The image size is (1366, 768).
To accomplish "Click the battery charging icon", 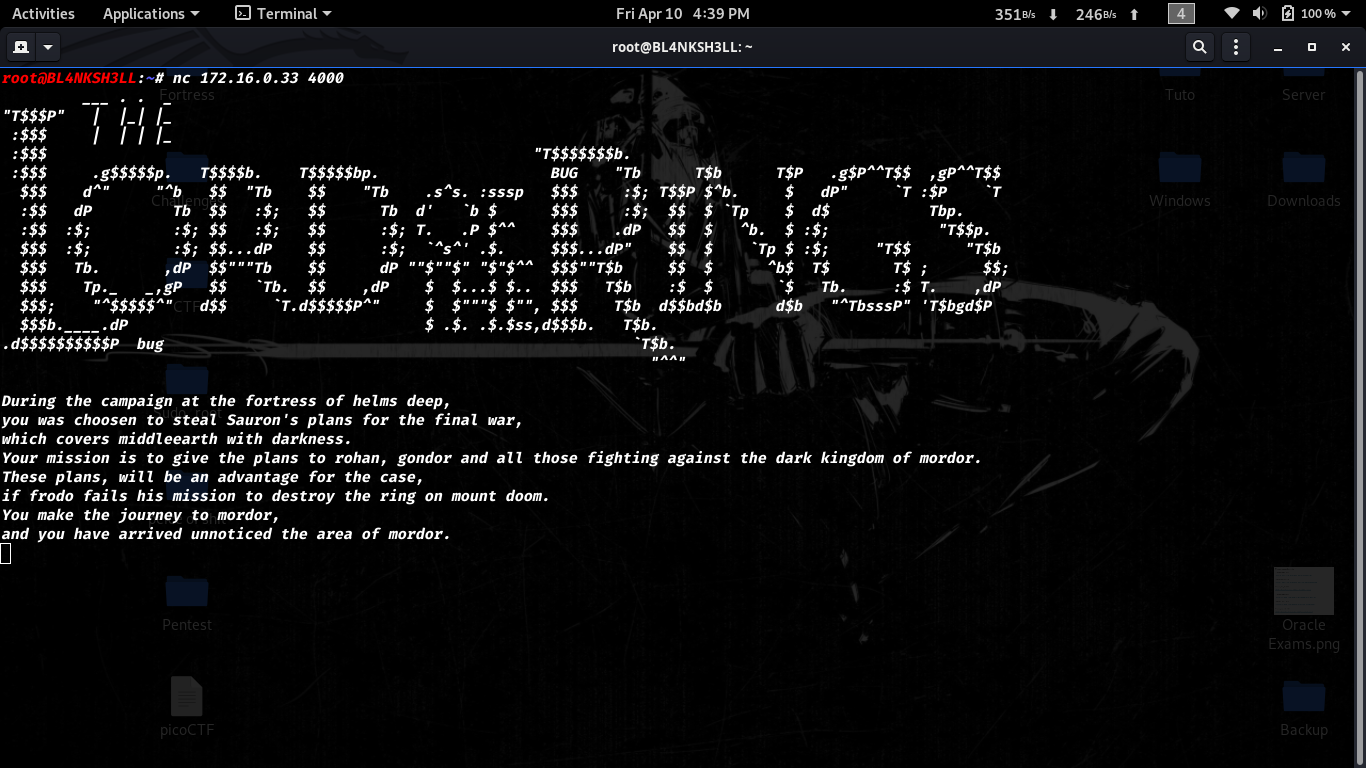I will point(1287,14).
